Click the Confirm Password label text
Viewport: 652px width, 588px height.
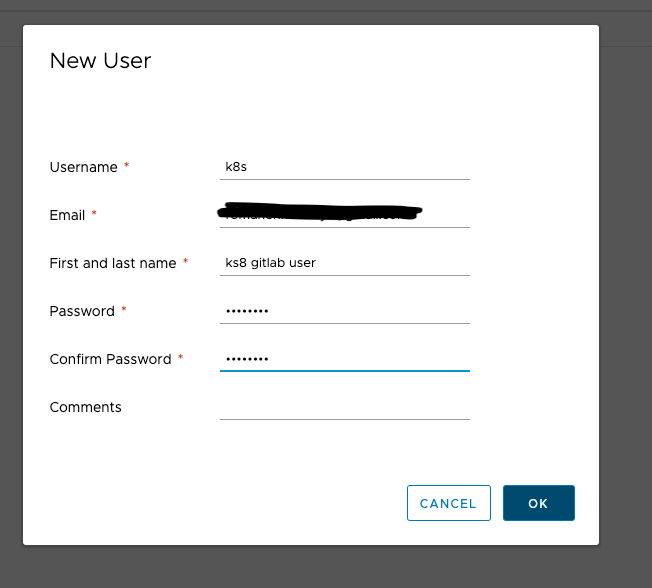pyautogui.click(x=110, y=359)
